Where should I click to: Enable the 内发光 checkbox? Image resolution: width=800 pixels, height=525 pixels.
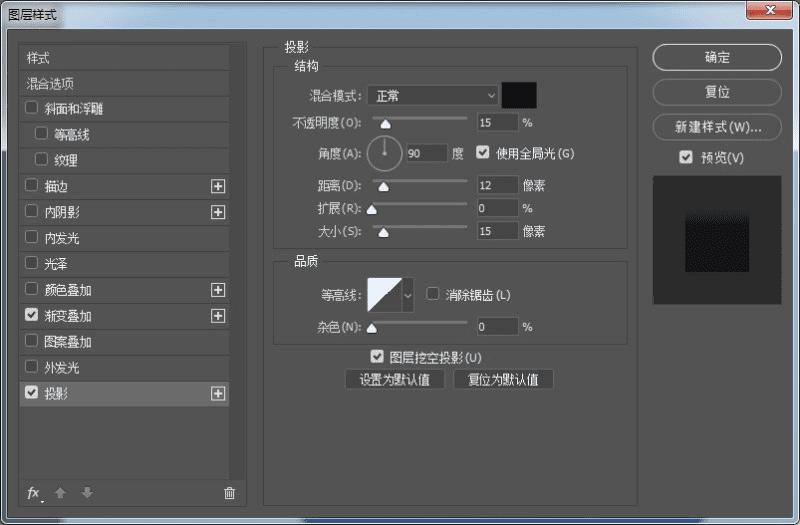click(31, 237)
